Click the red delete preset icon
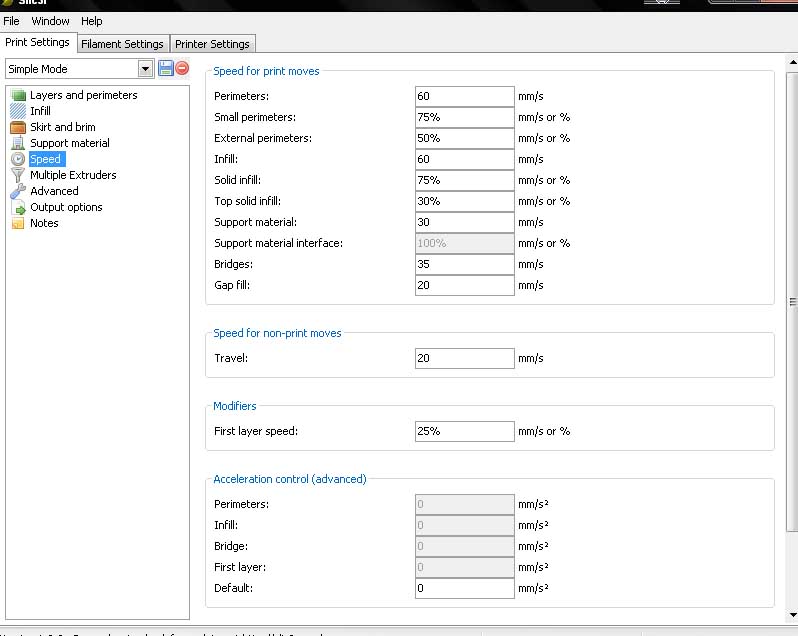The image size is (798, 636). coord(182,68)
